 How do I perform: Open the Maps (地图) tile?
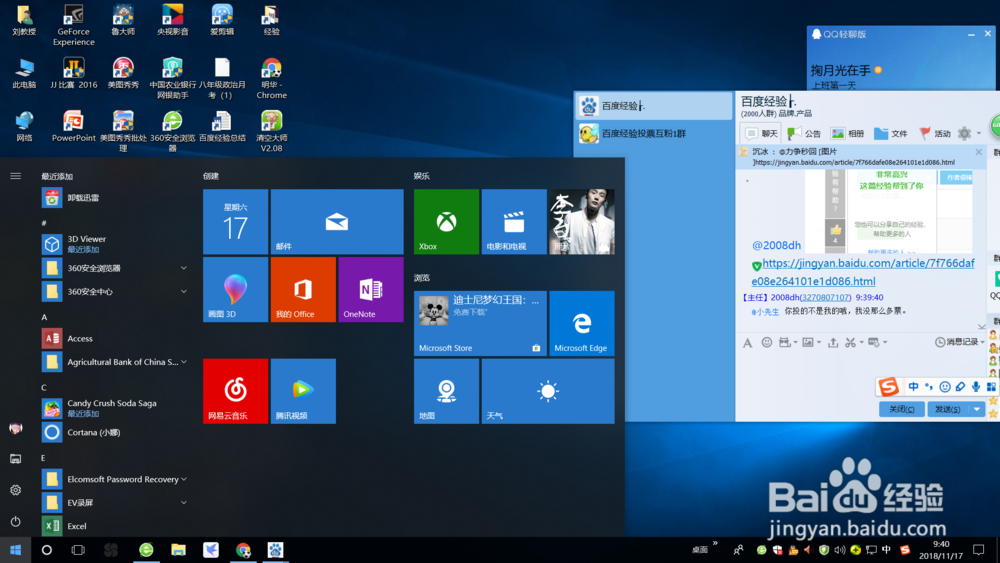tap(446, 391)
